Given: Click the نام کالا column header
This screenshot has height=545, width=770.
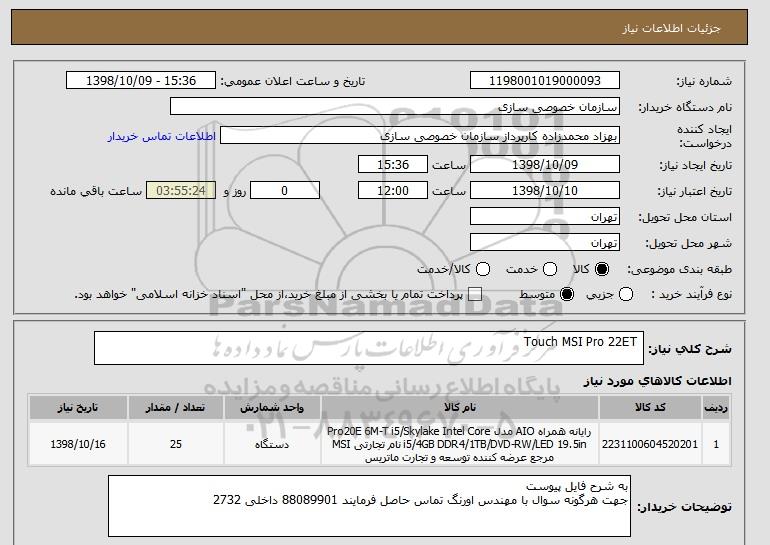Looking at the screenshot, I should (460, 408).
